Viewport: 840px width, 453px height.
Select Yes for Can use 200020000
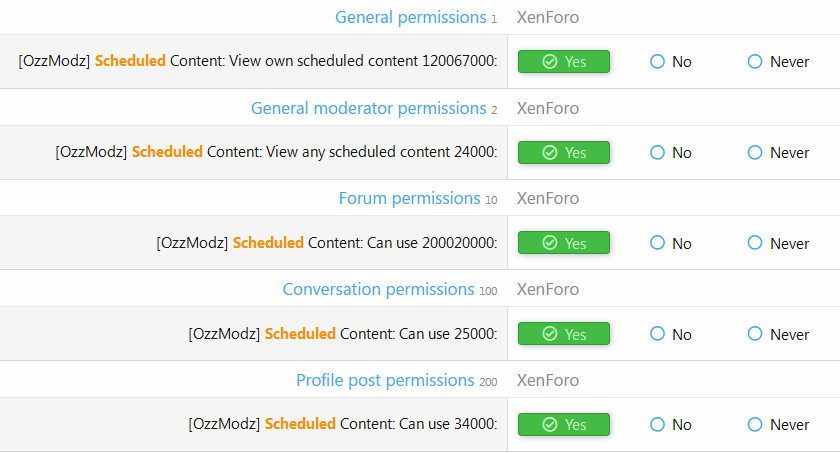tap(563, 243)
